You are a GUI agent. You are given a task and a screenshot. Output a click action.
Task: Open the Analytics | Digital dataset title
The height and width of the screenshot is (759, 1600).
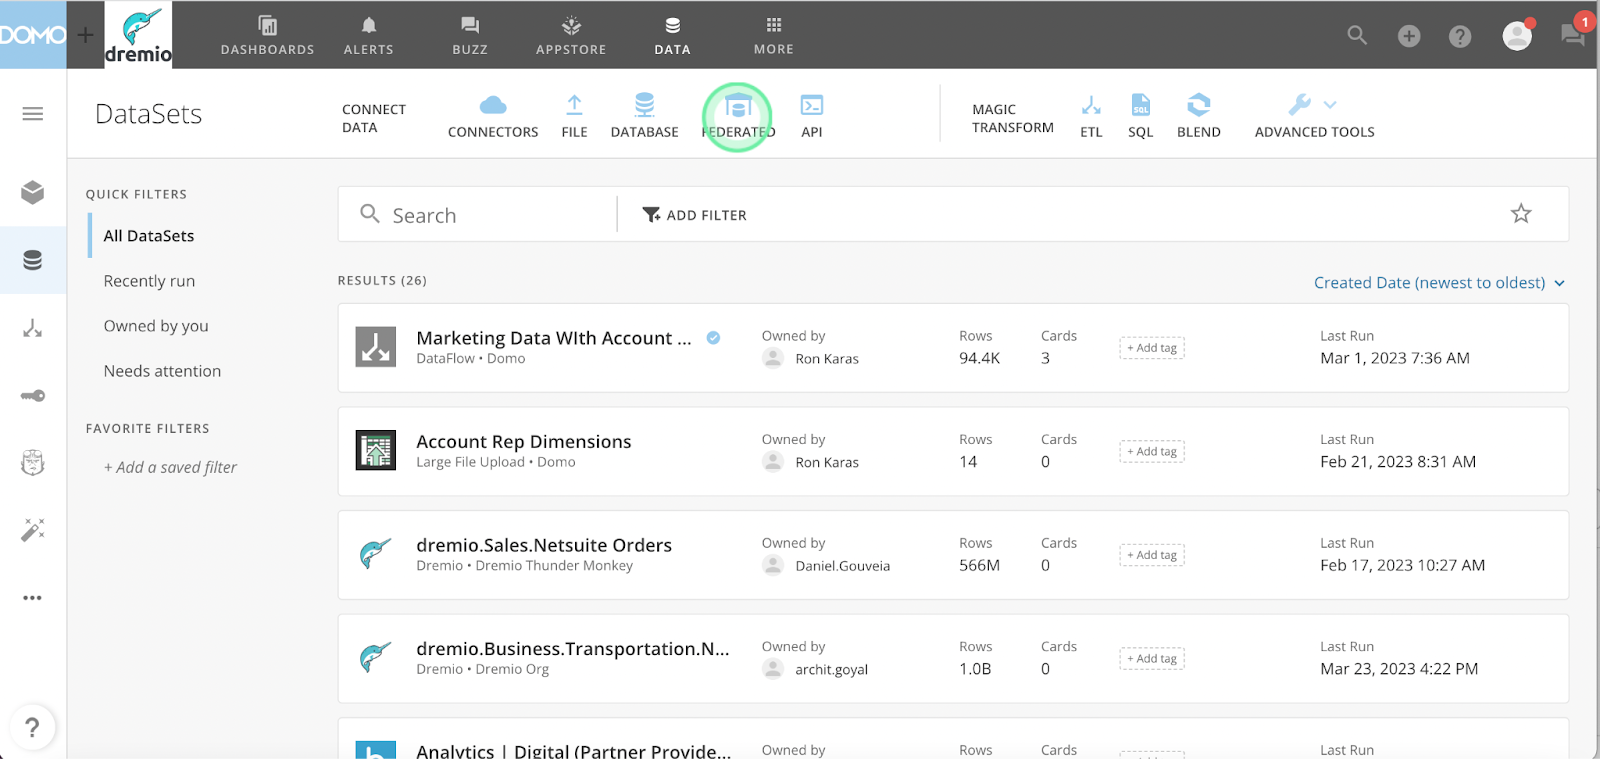pyautogui.click(x=574, y=751)
